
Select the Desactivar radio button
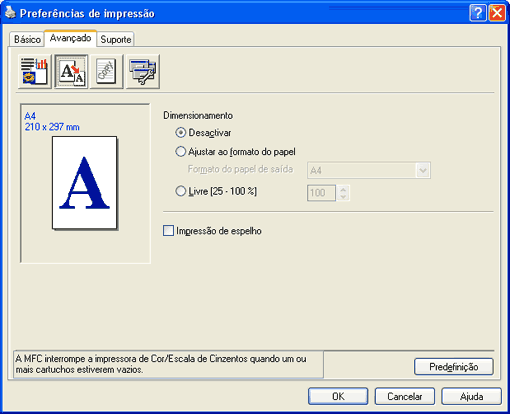pos(180,133)
